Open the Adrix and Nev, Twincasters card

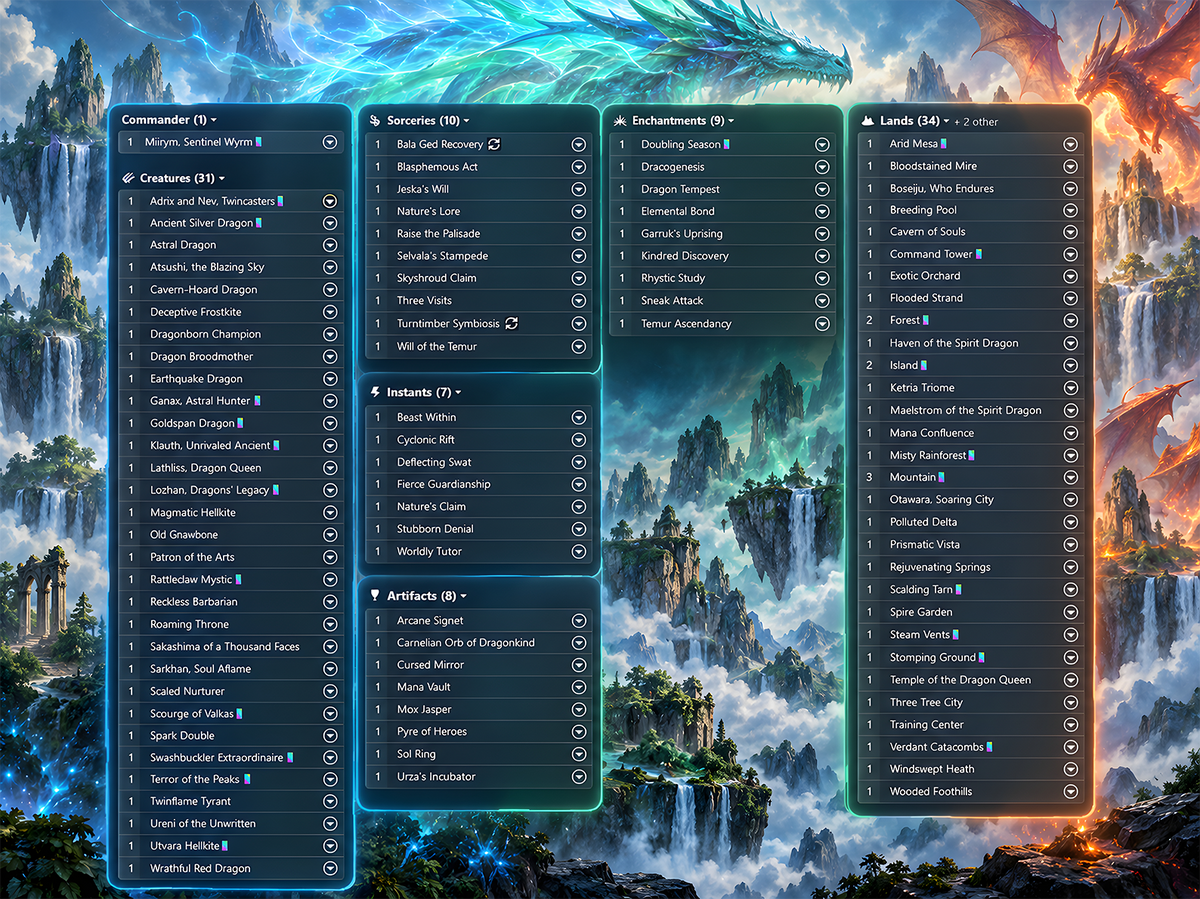[212, 201]
